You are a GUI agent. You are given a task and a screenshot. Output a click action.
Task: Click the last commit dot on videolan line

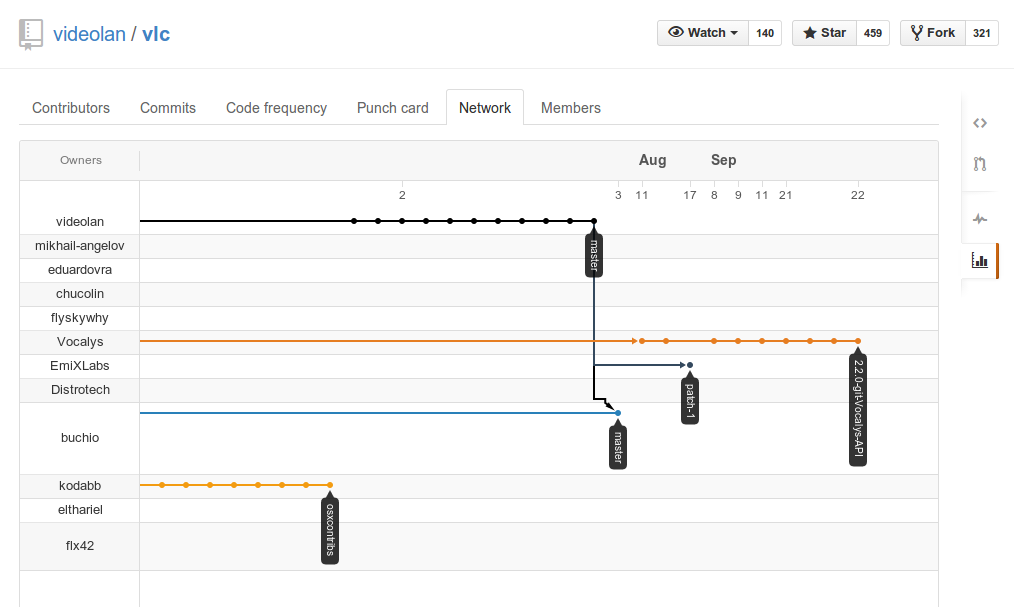coord(594,221)
